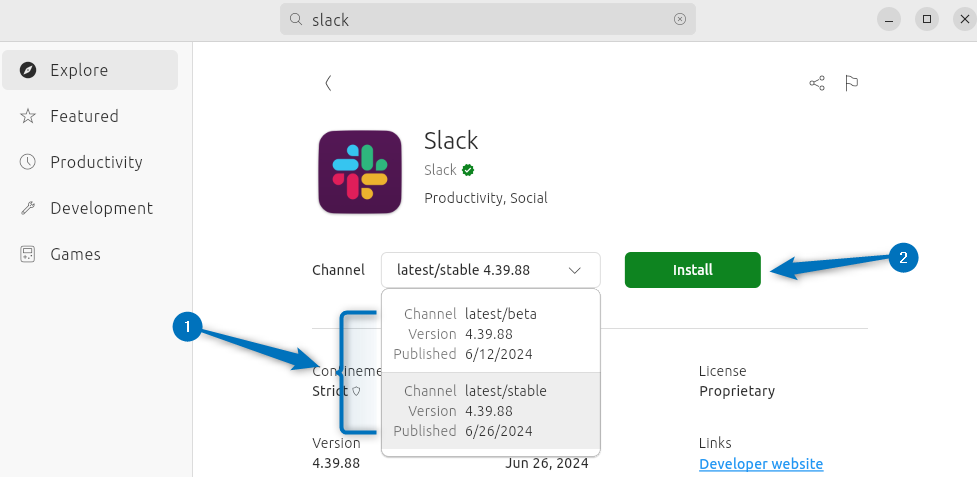Open the Developer website link
The height and width of the screenshot is (477, 977).
tap(761, 464)
